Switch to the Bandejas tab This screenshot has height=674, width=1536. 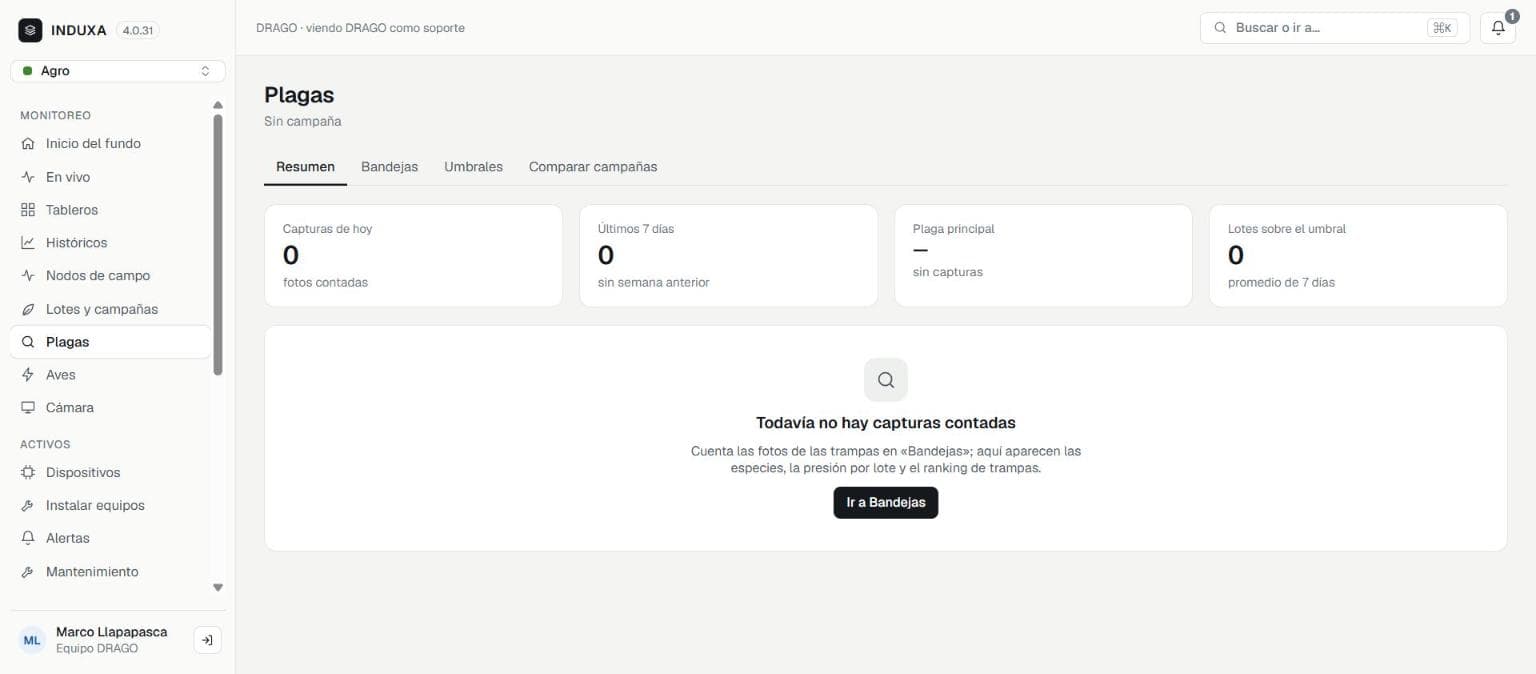pyautogui.click(x=390, y=167)
